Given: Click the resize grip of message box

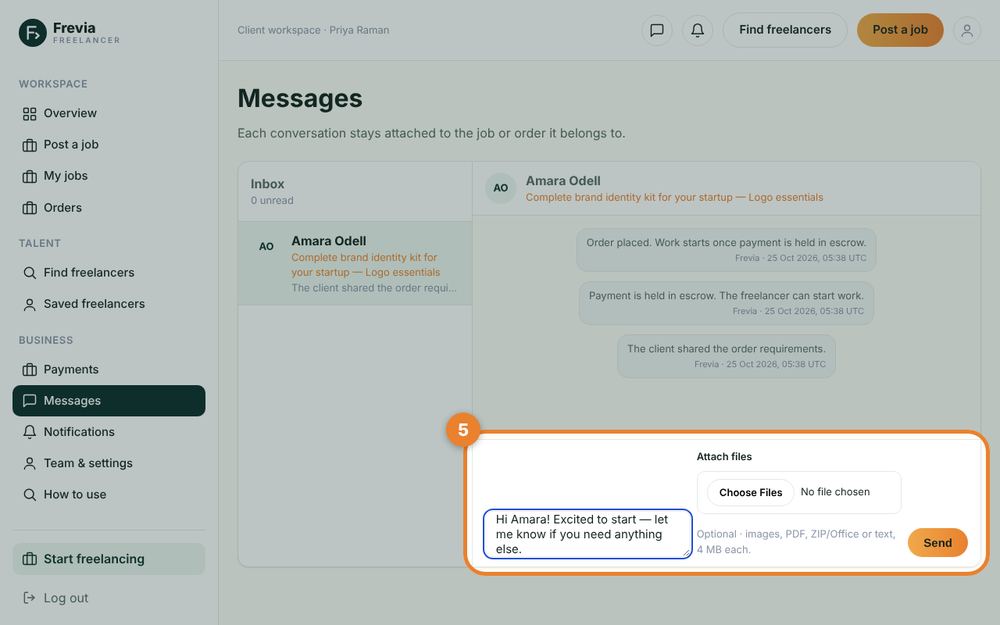Looking at the screenshot, I should coord(686,553).
